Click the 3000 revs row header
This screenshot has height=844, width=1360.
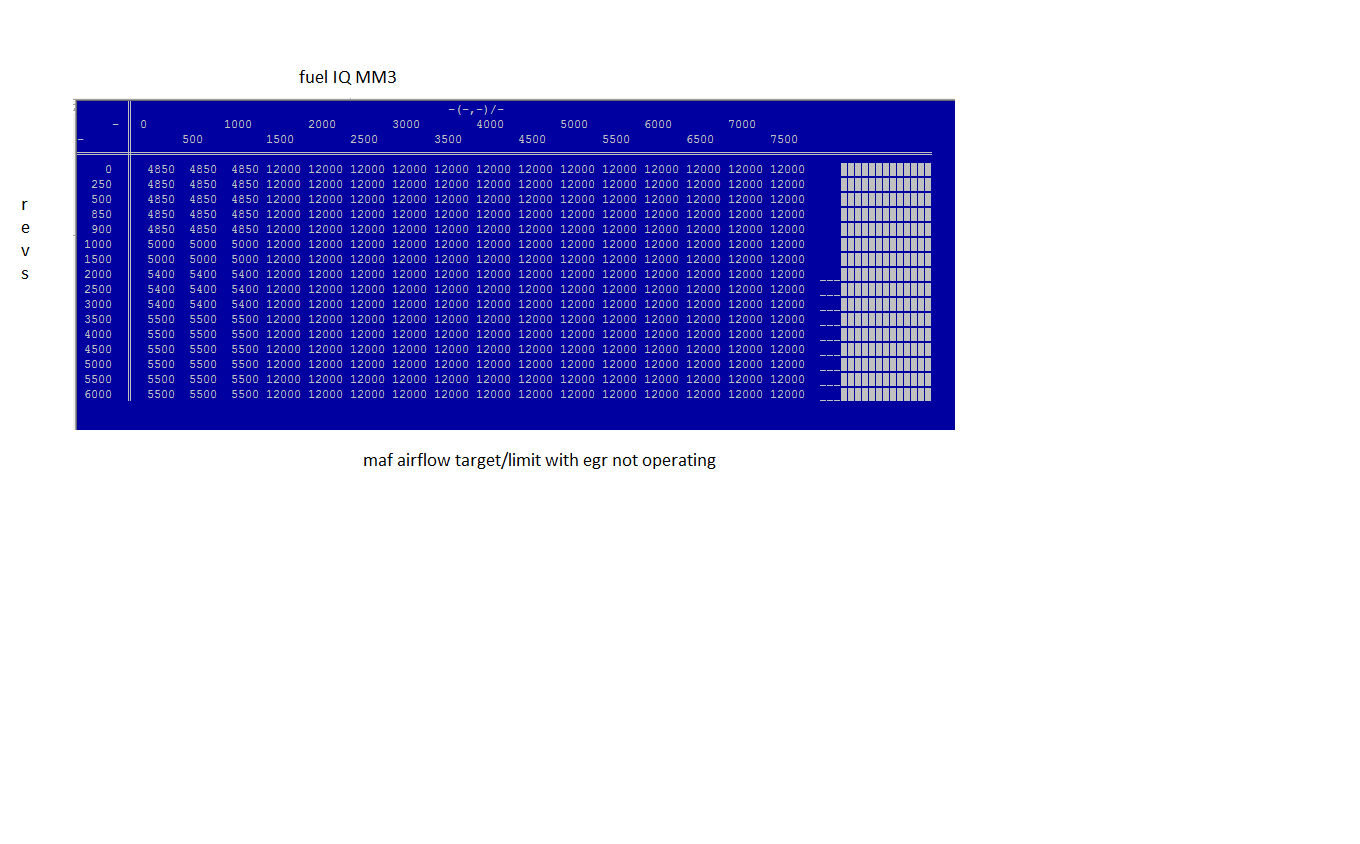click(x=98, y=305)
